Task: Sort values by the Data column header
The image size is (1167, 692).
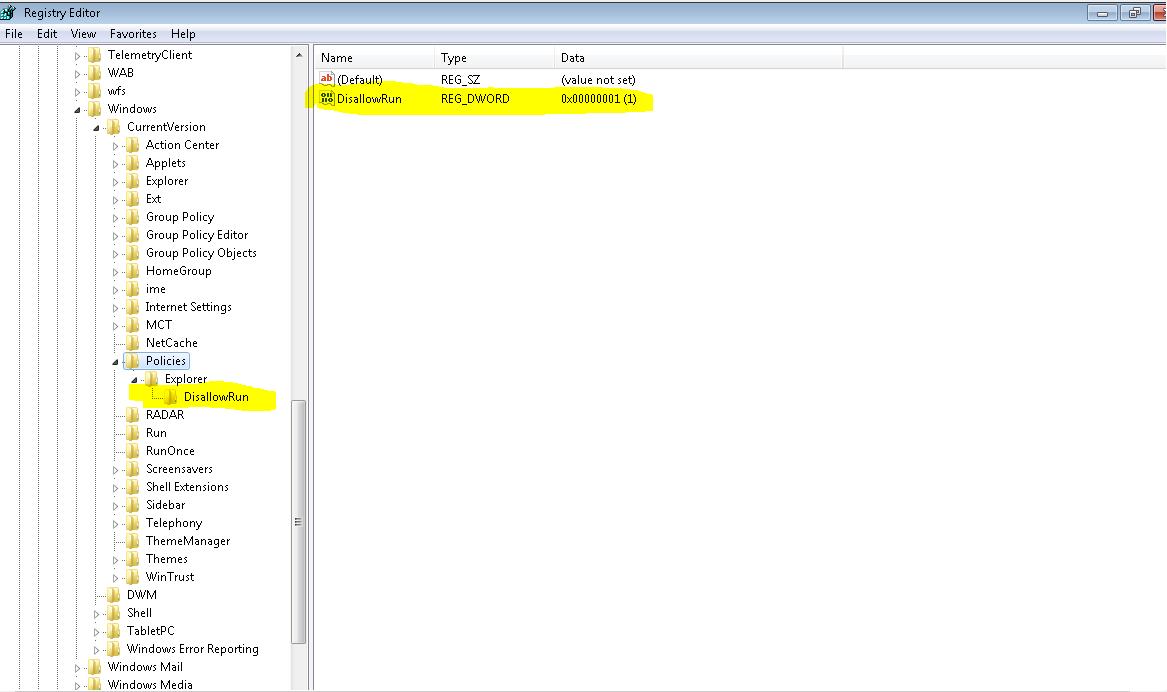Action: tap(698, 57)
